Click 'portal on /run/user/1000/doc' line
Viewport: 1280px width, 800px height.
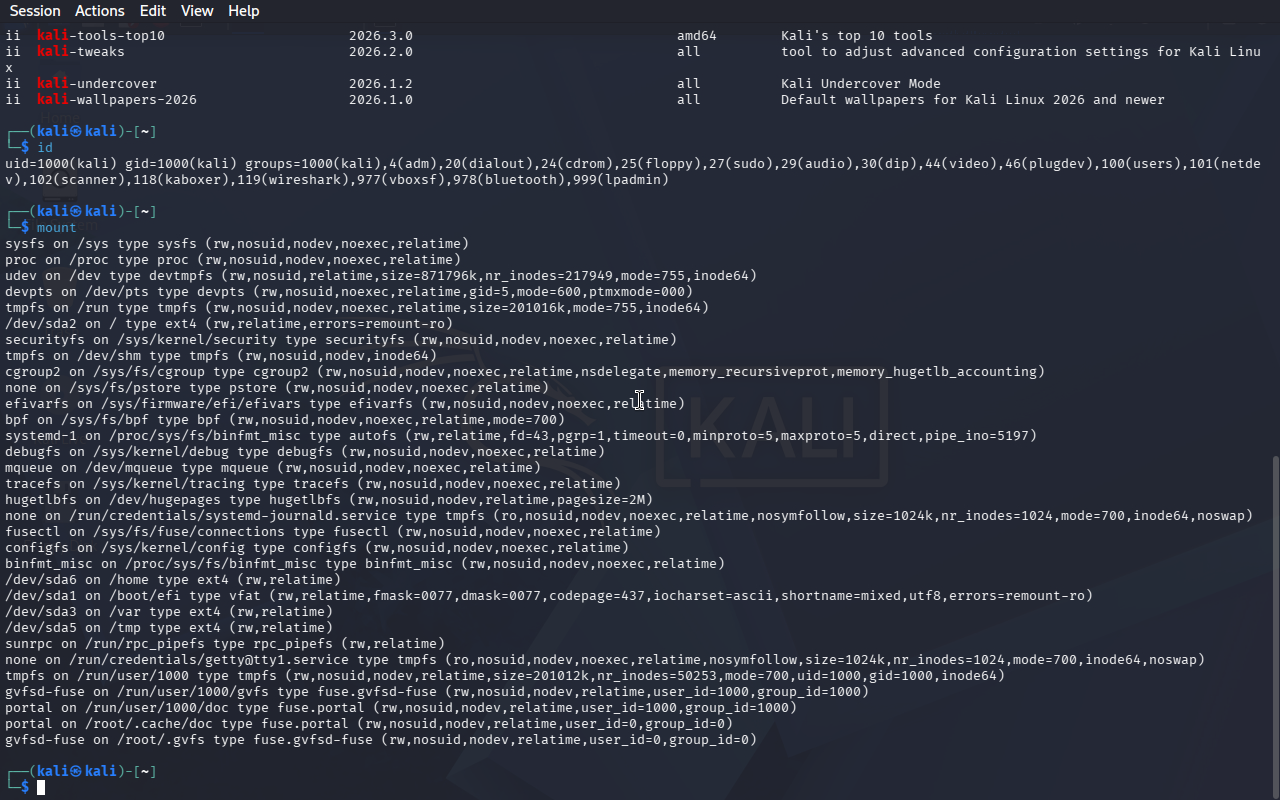[401, 708]
